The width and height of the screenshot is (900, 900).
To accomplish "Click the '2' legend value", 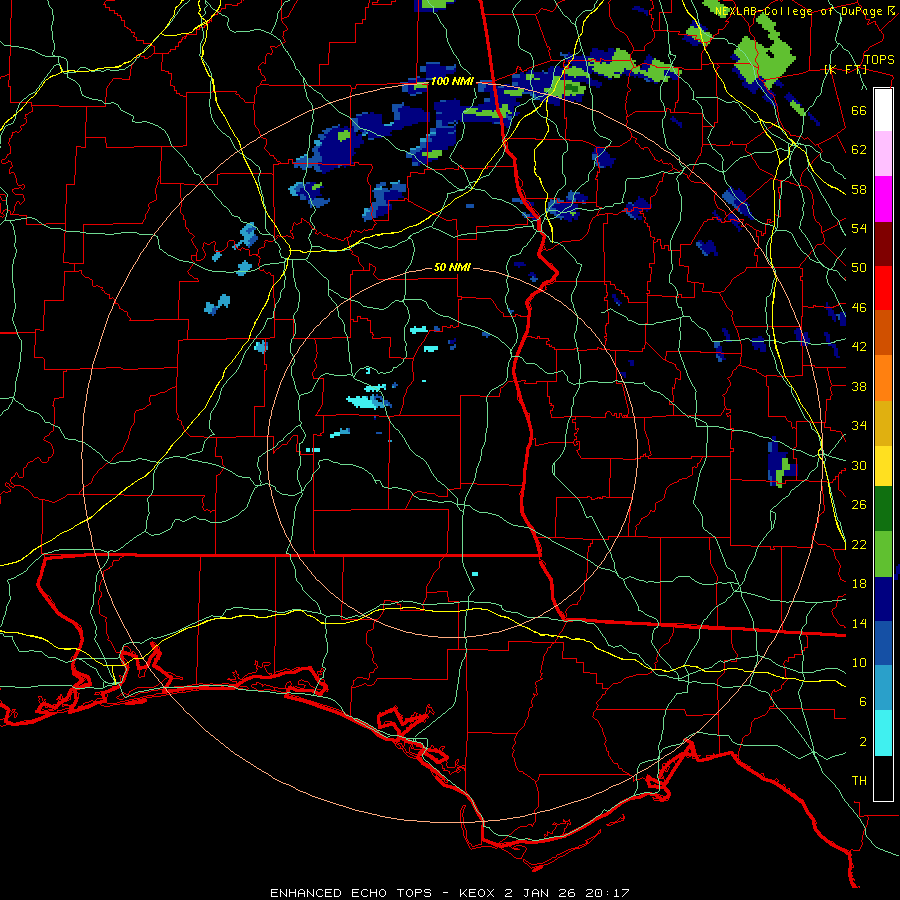I will [863, 742].
